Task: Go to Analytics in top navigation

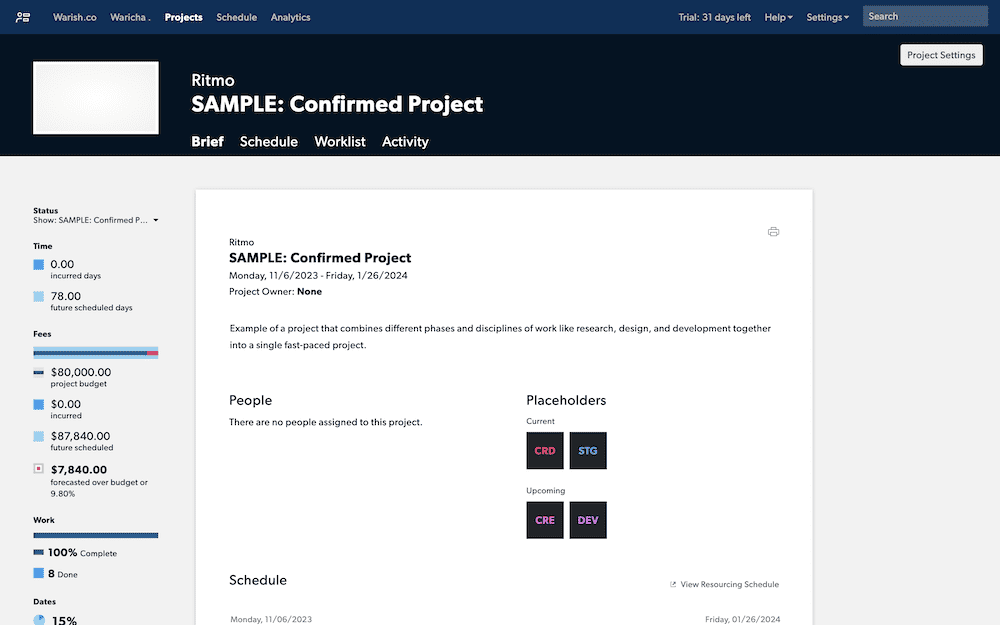Action: pyautogui.click(x=290, y=17)
